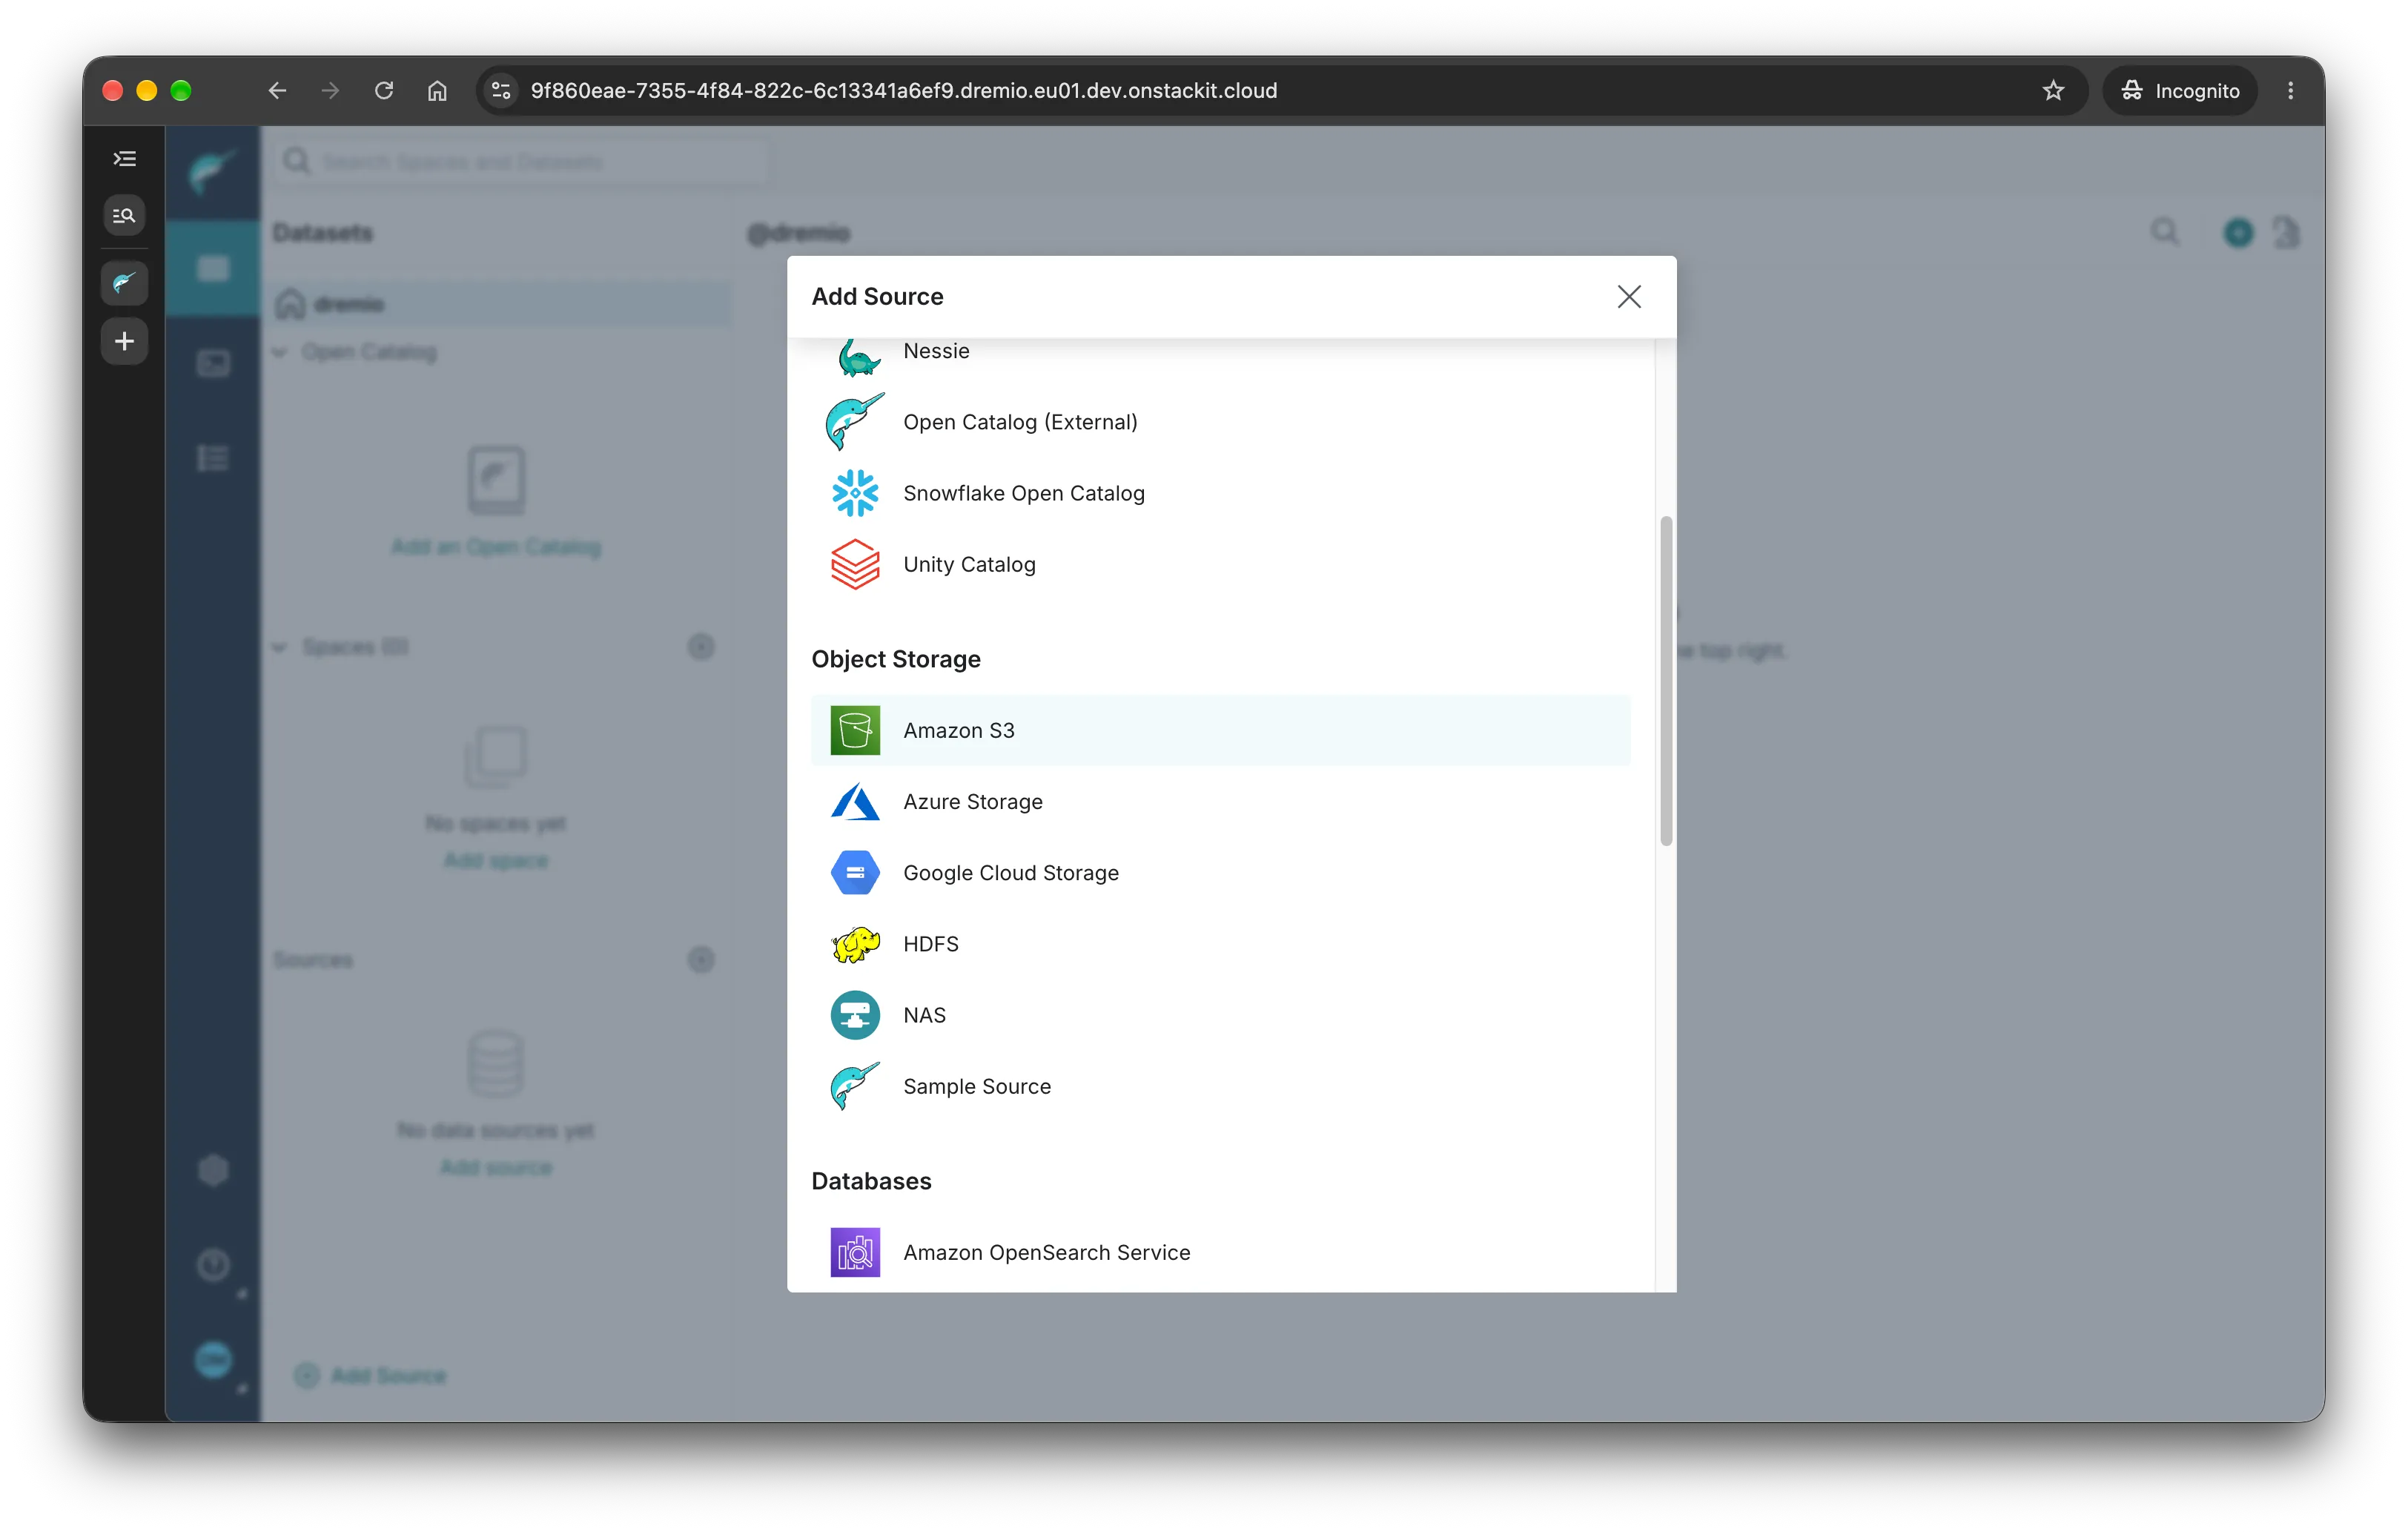This screenshot has width=2408, height=1532.
Task: Pick the Snowflake Open Catalog icon
Action: coord(855,493)
